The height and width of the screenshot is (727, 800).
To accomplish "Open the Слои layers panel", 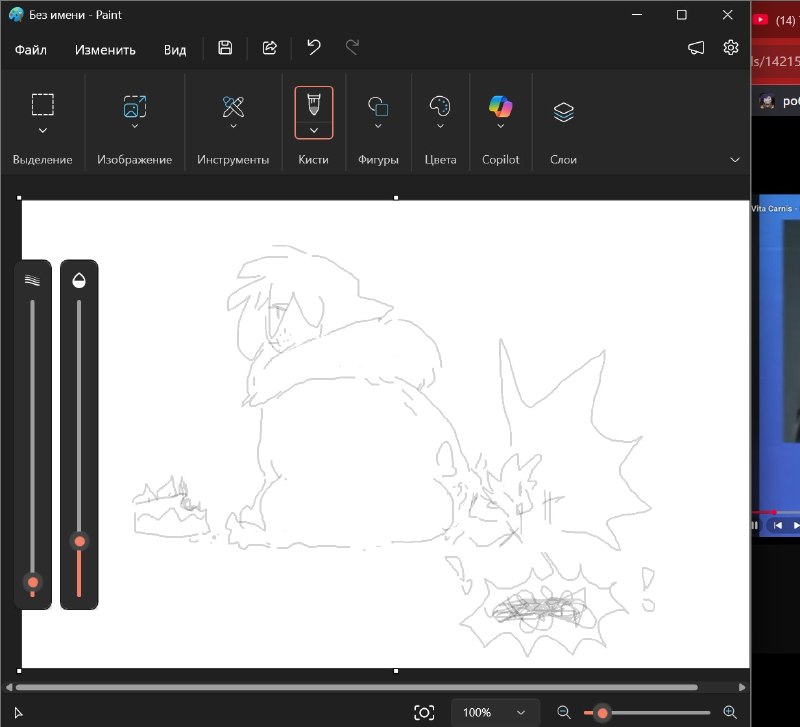I will (563, 112).
